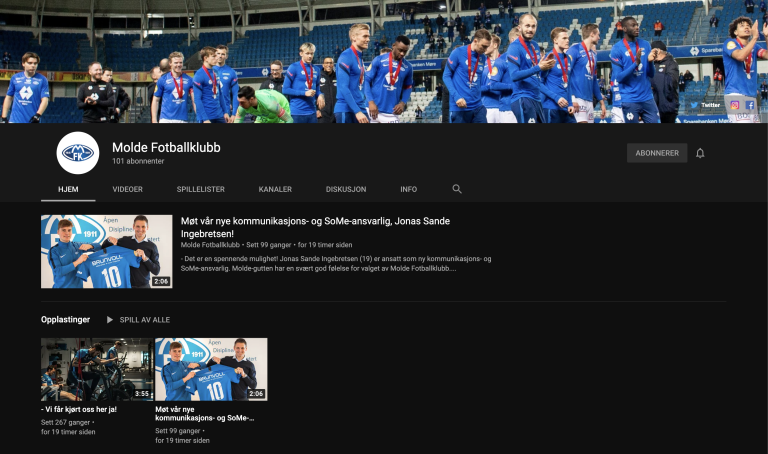
Task: Open the channel search magnifier icon
Action: click(456, 189)
